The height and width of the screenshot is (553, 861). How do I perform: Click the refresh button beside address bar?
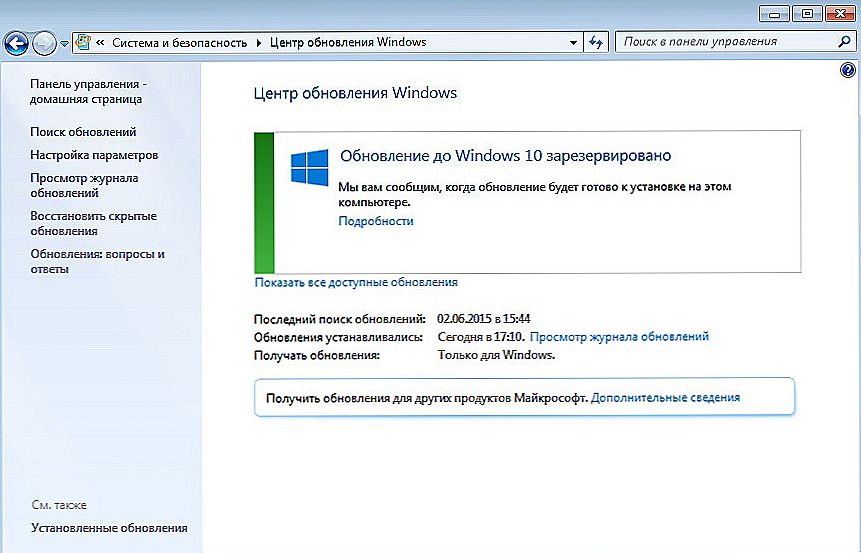596,42
